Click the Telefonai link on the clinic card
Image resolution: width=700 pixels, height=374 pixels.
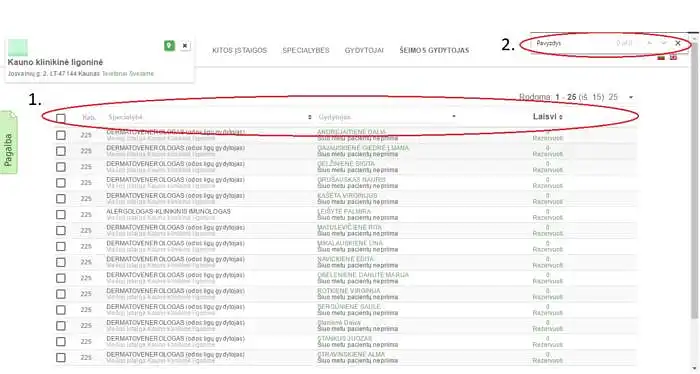pos(115,74)
